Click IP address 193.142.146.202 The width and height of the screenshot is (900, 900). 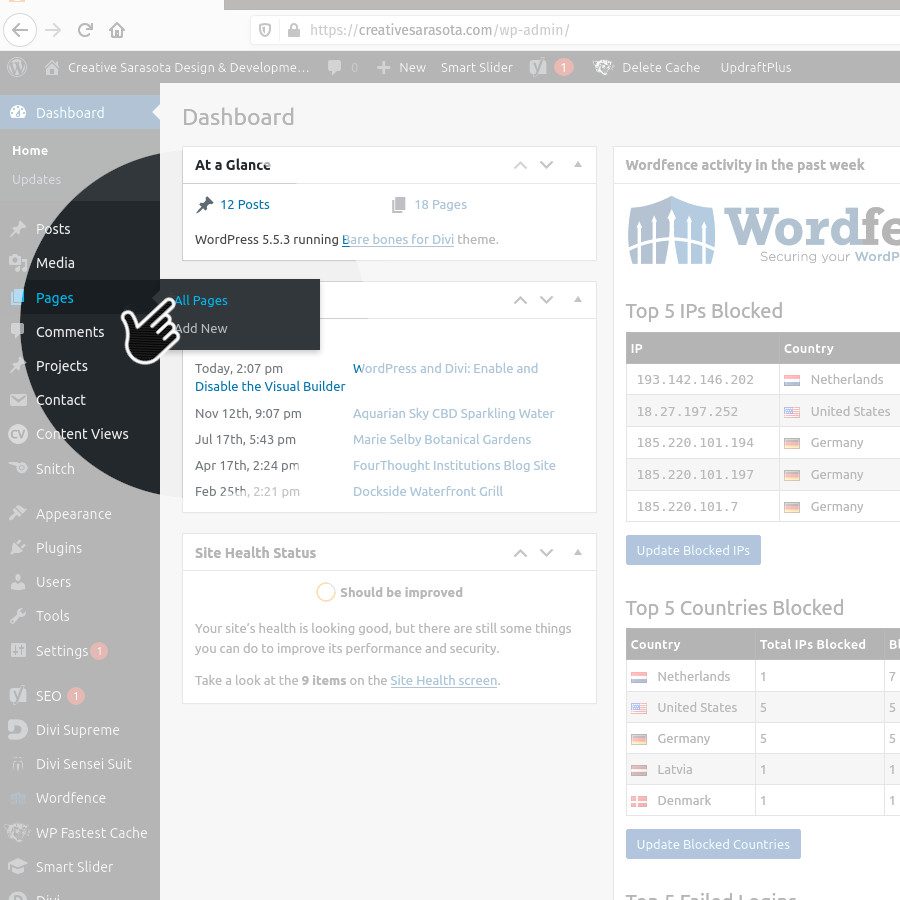[x=695, y=379]
